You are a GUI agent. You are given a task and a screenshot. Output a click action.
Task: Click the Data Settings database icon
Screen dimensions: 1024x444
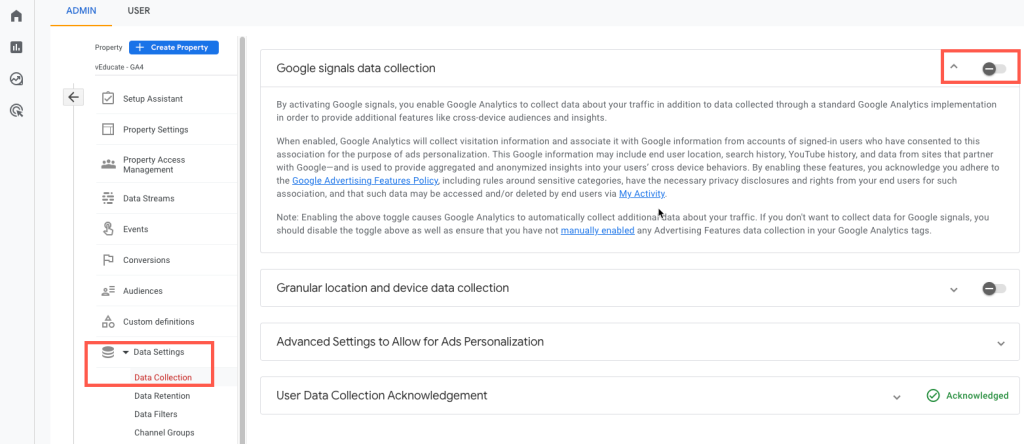point(108,352)
